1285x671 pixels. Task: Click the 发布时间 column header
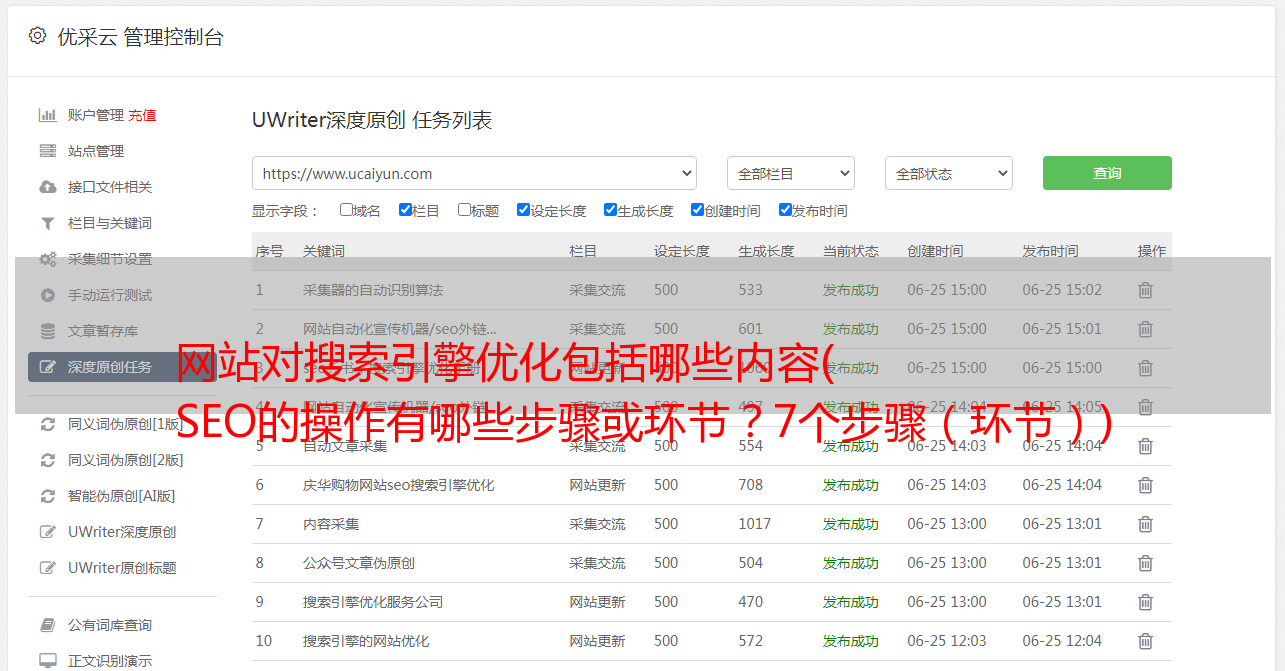point(1050,251)
